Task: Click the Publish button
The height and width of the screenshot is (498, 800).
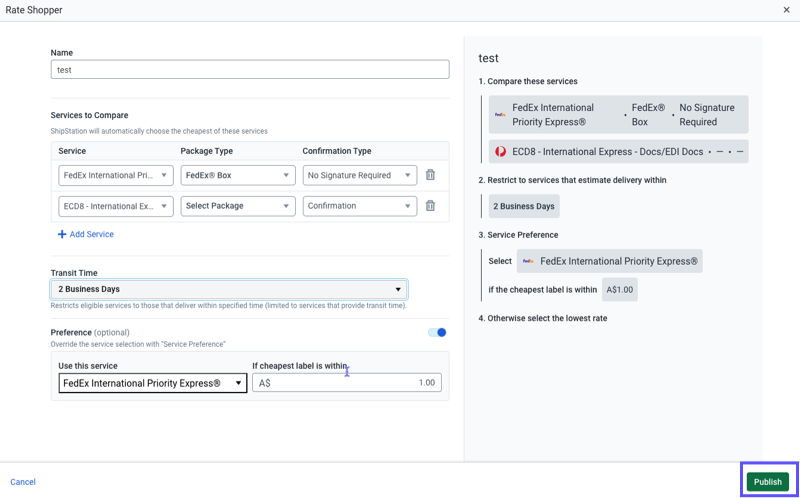Action: (767, 482)
